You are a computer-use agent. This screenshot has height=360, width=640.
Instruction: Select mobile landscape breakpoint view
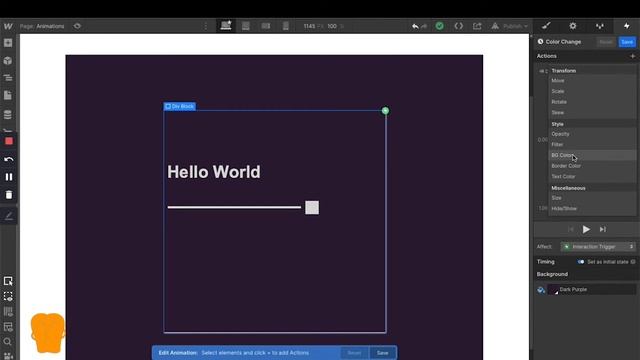[266, 26]
